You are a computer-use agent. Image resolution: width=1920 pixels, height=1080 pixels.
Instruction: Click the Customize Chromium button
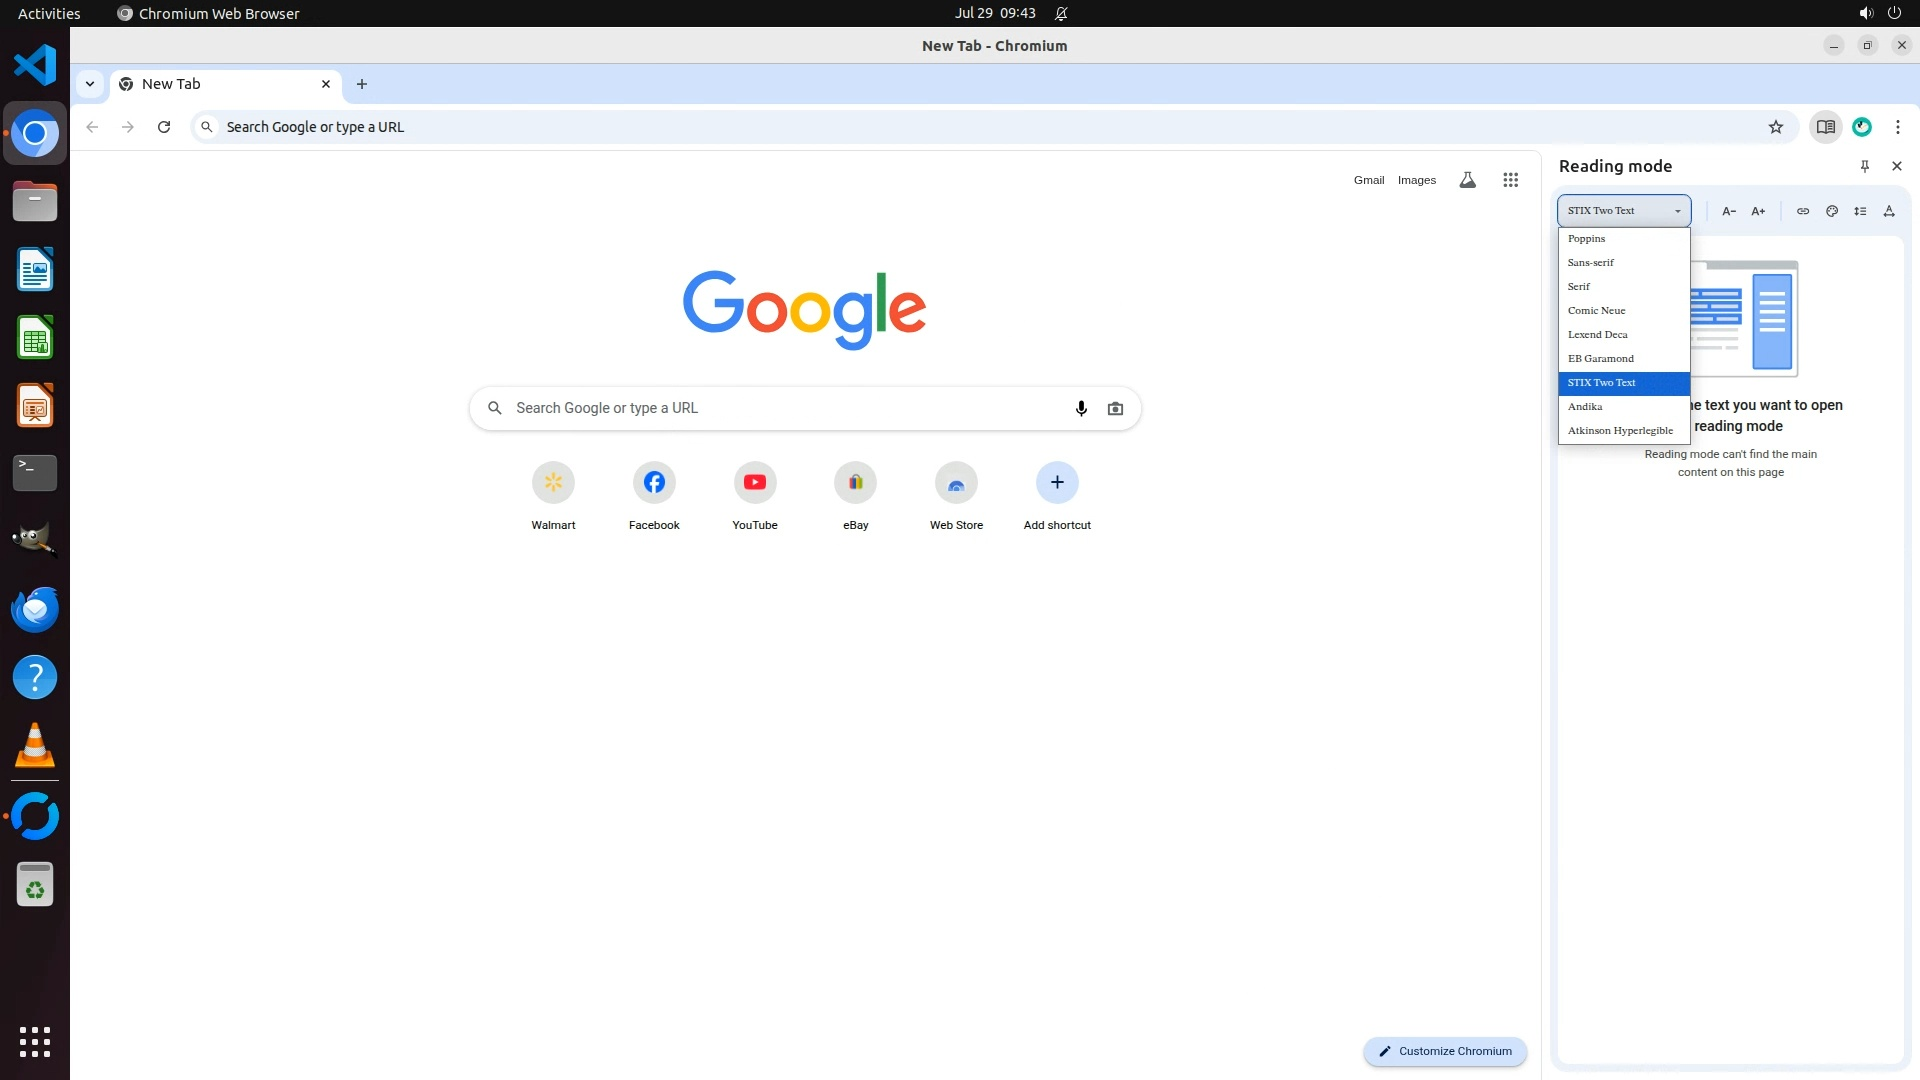pos(1444,1051)
